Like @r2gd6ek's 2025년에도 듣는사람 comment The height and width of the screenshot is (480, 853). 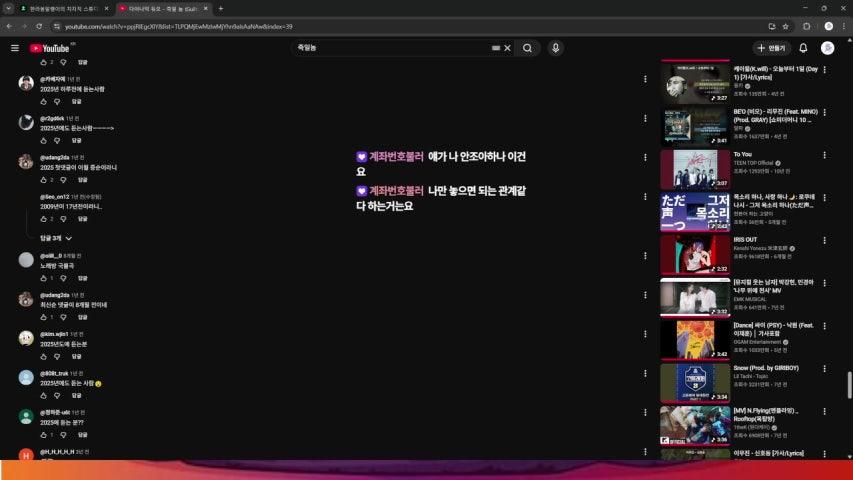pyautogui.click(x=44, y=140)
